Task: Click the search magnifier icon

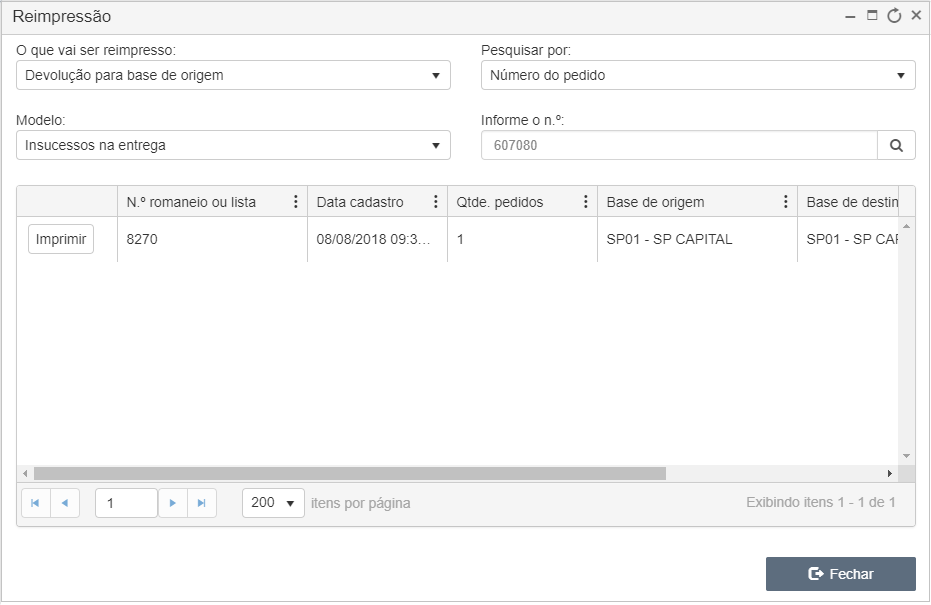Action: pyautogui.click(x=896, y=145)
